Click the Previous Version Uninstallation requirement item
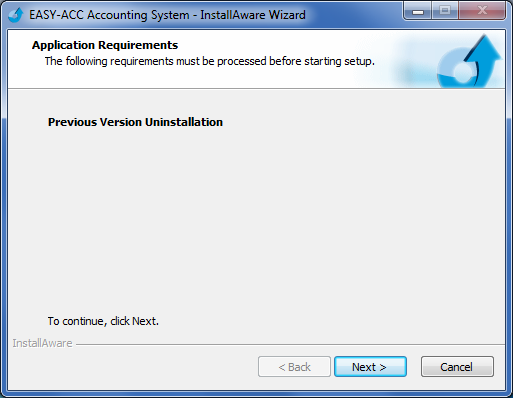The width and height of the screenshot is (513, 398). [x=135, y=122]
